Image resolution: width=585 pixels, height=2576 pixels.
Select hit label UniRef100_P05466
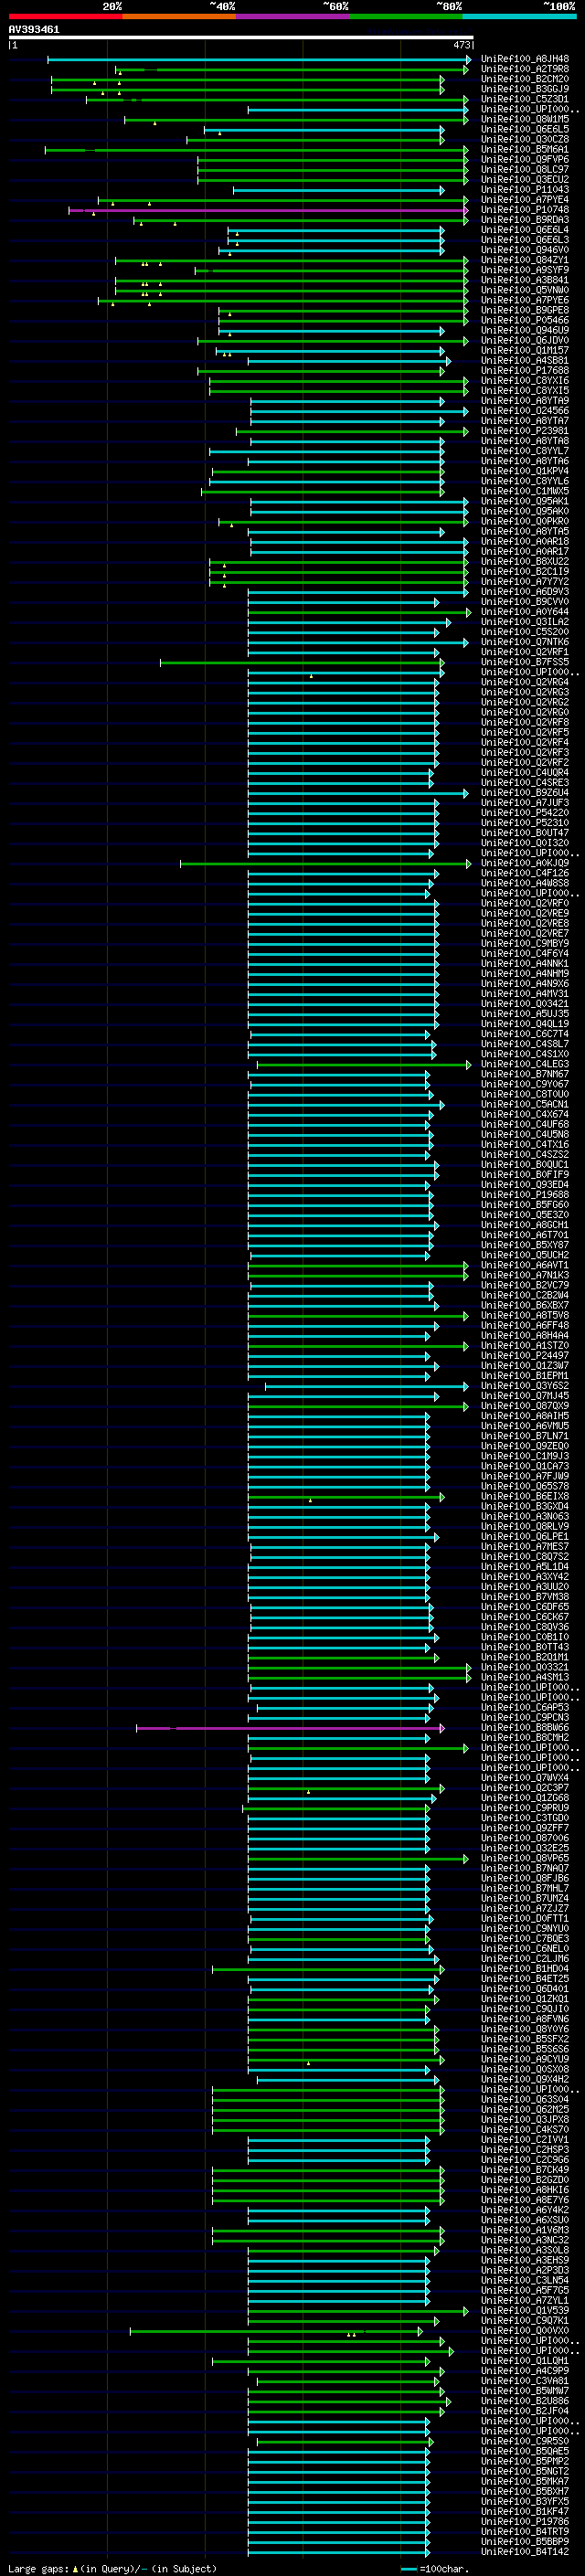click(x=525, y=320)
